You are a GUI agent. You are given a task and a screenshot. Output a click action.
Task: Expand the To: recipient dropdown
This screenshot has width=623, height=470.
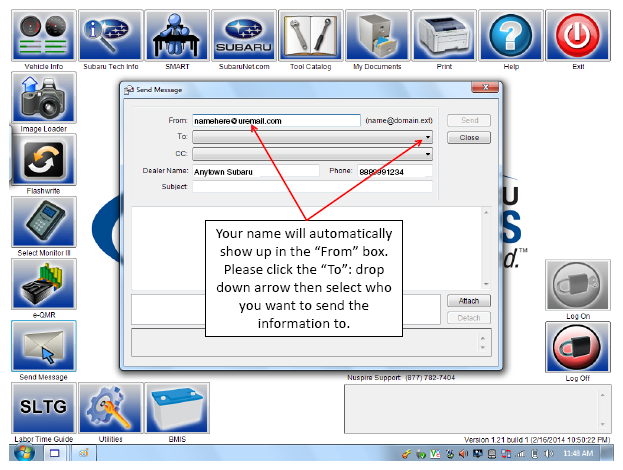pos(428,137)
